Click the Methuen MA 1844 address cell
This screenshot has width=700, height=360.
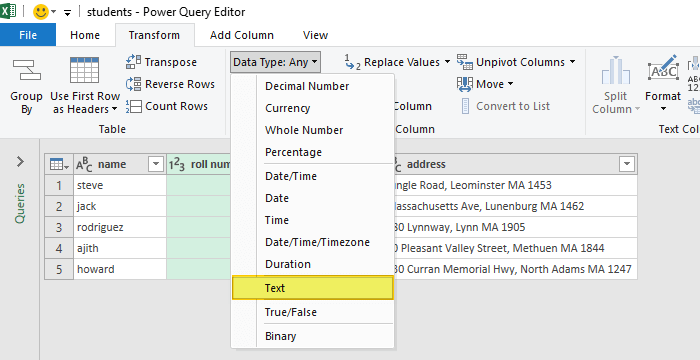[x=515, y=248]
